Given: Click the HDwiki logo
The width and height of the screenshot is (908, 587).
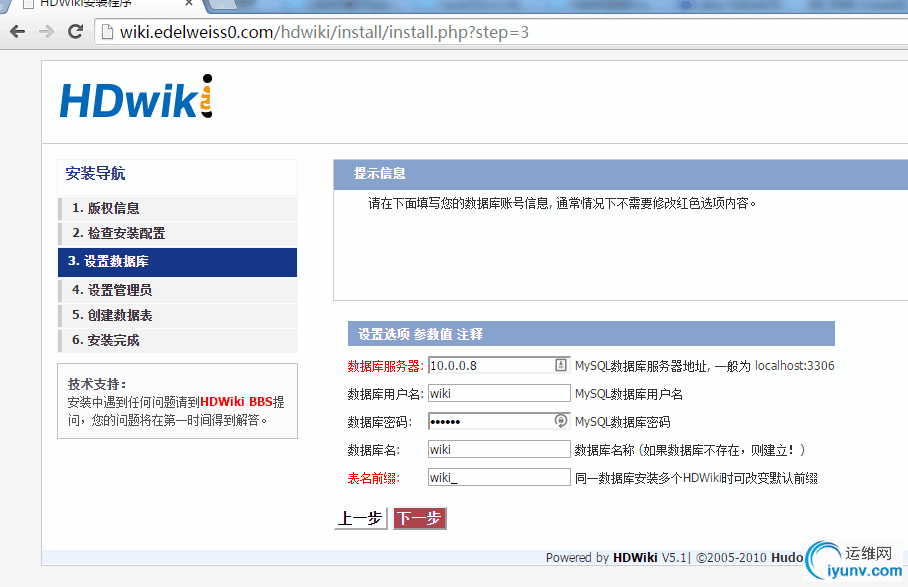Looking at the screenshot, I should click(x=137, y=97).
